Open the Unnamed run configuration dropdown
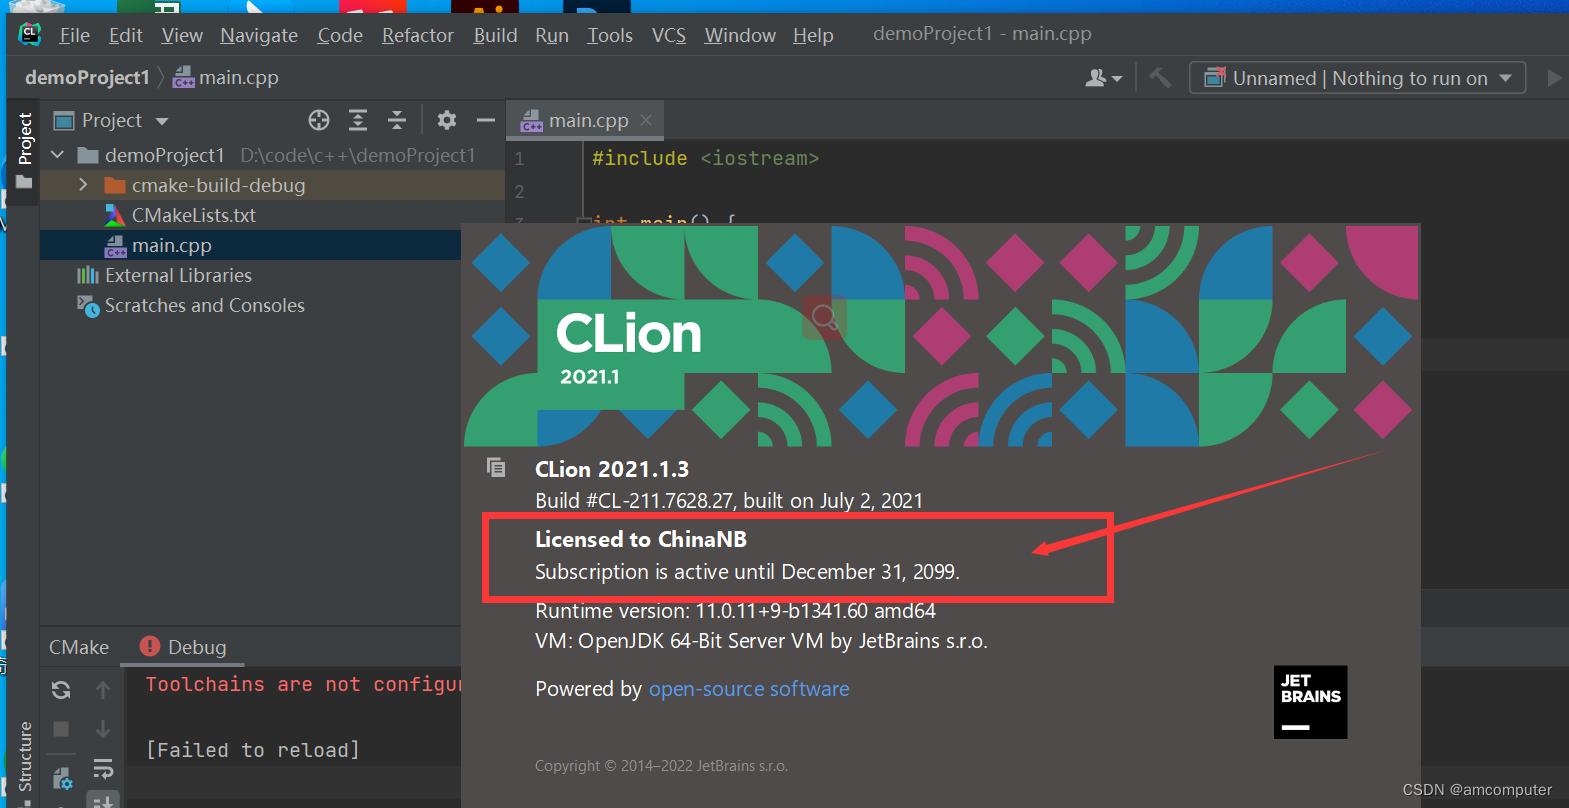Viewport: 1569px width, 808px height. [1357, 78]
